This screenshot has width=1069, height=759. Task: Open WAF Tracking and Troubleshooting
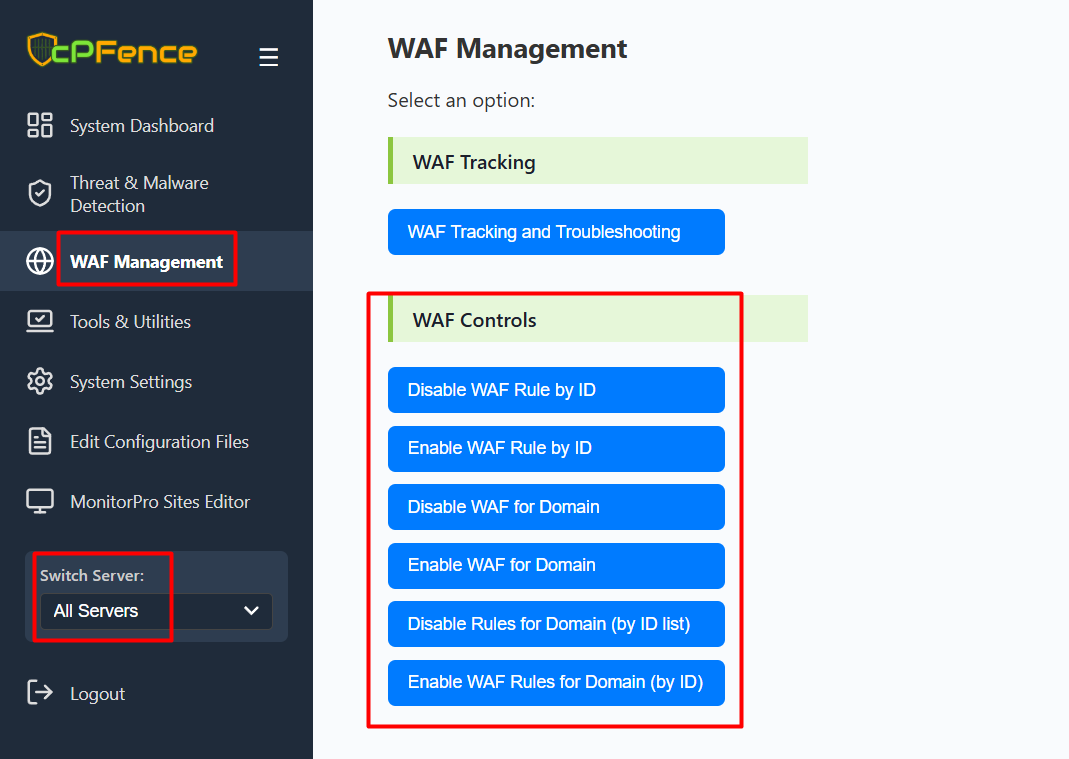pyautogui.click(x=556, y=232)
